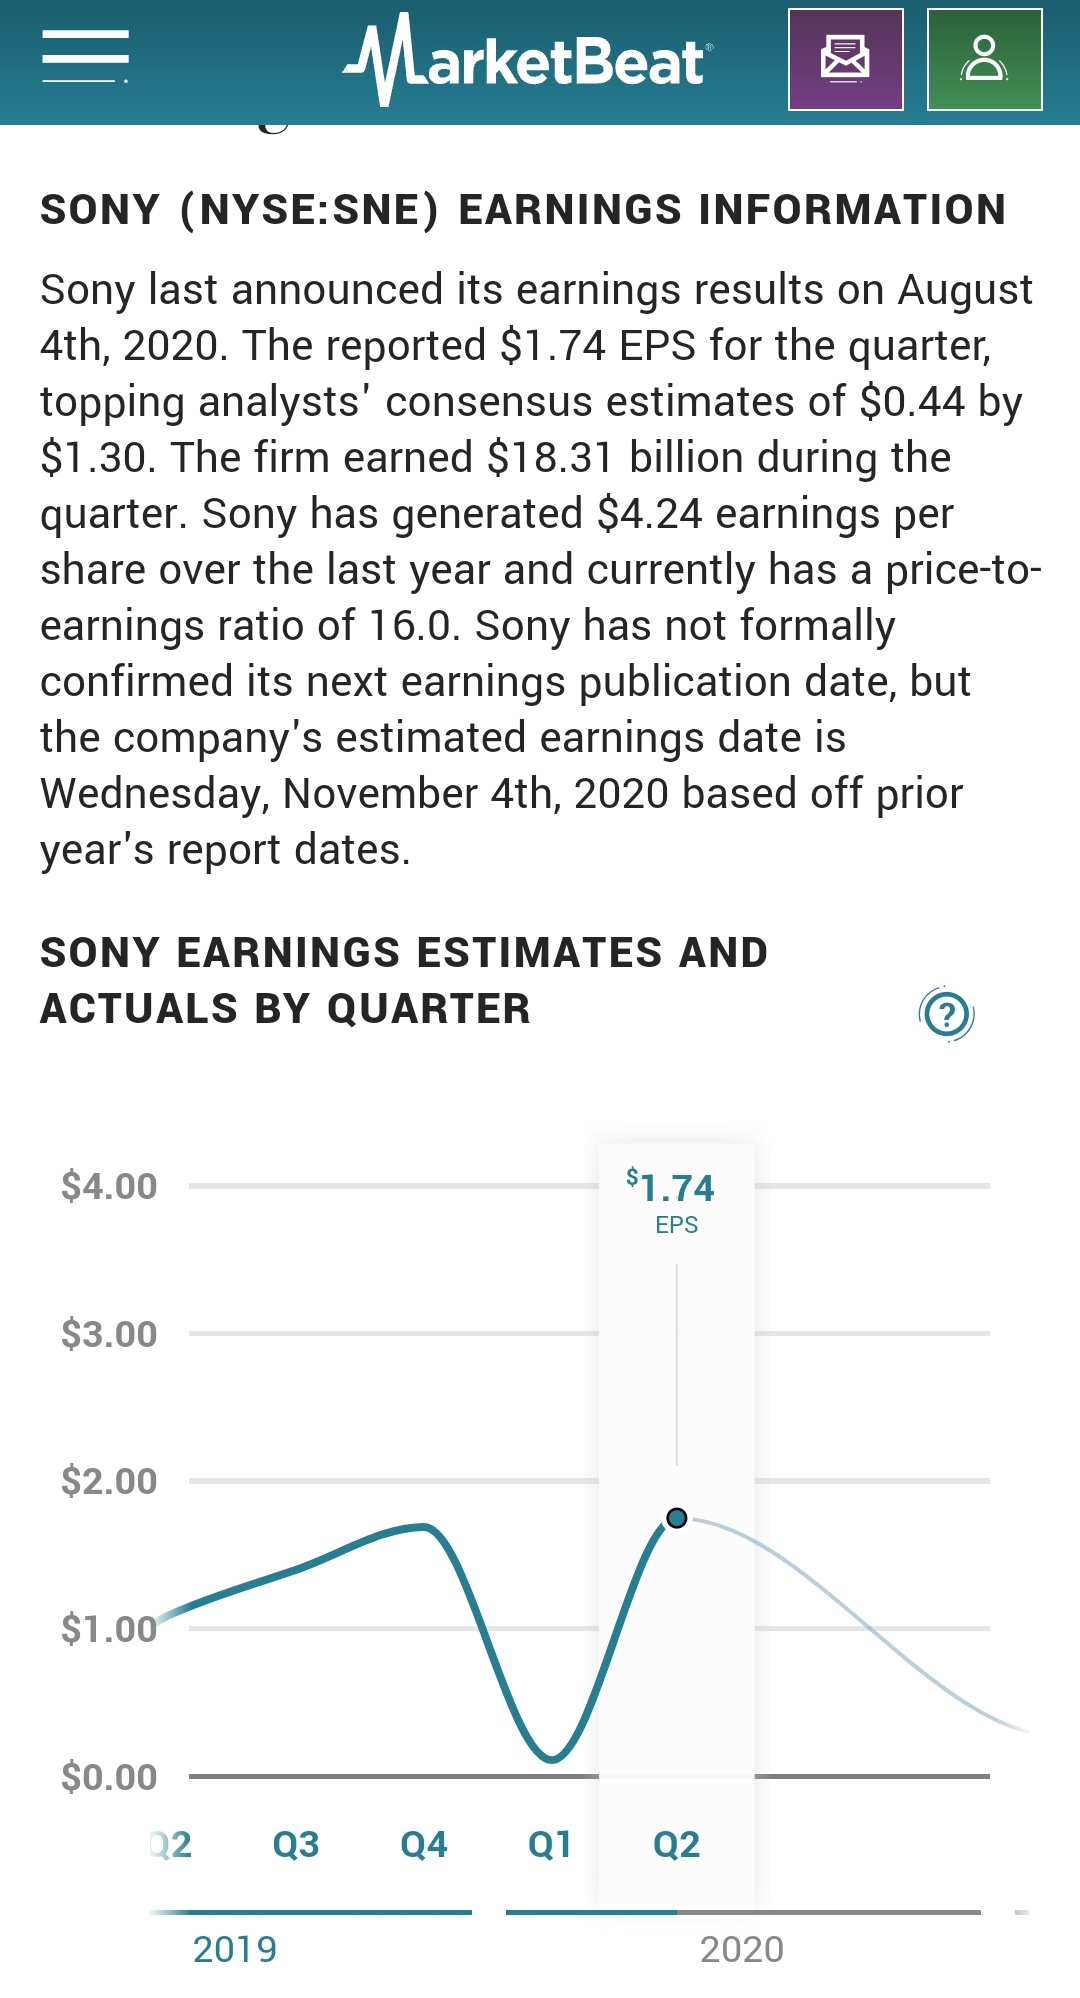Select Q4 on the chart axis
Viewport: 1080px width, 1998px height.
[424, 1844]
